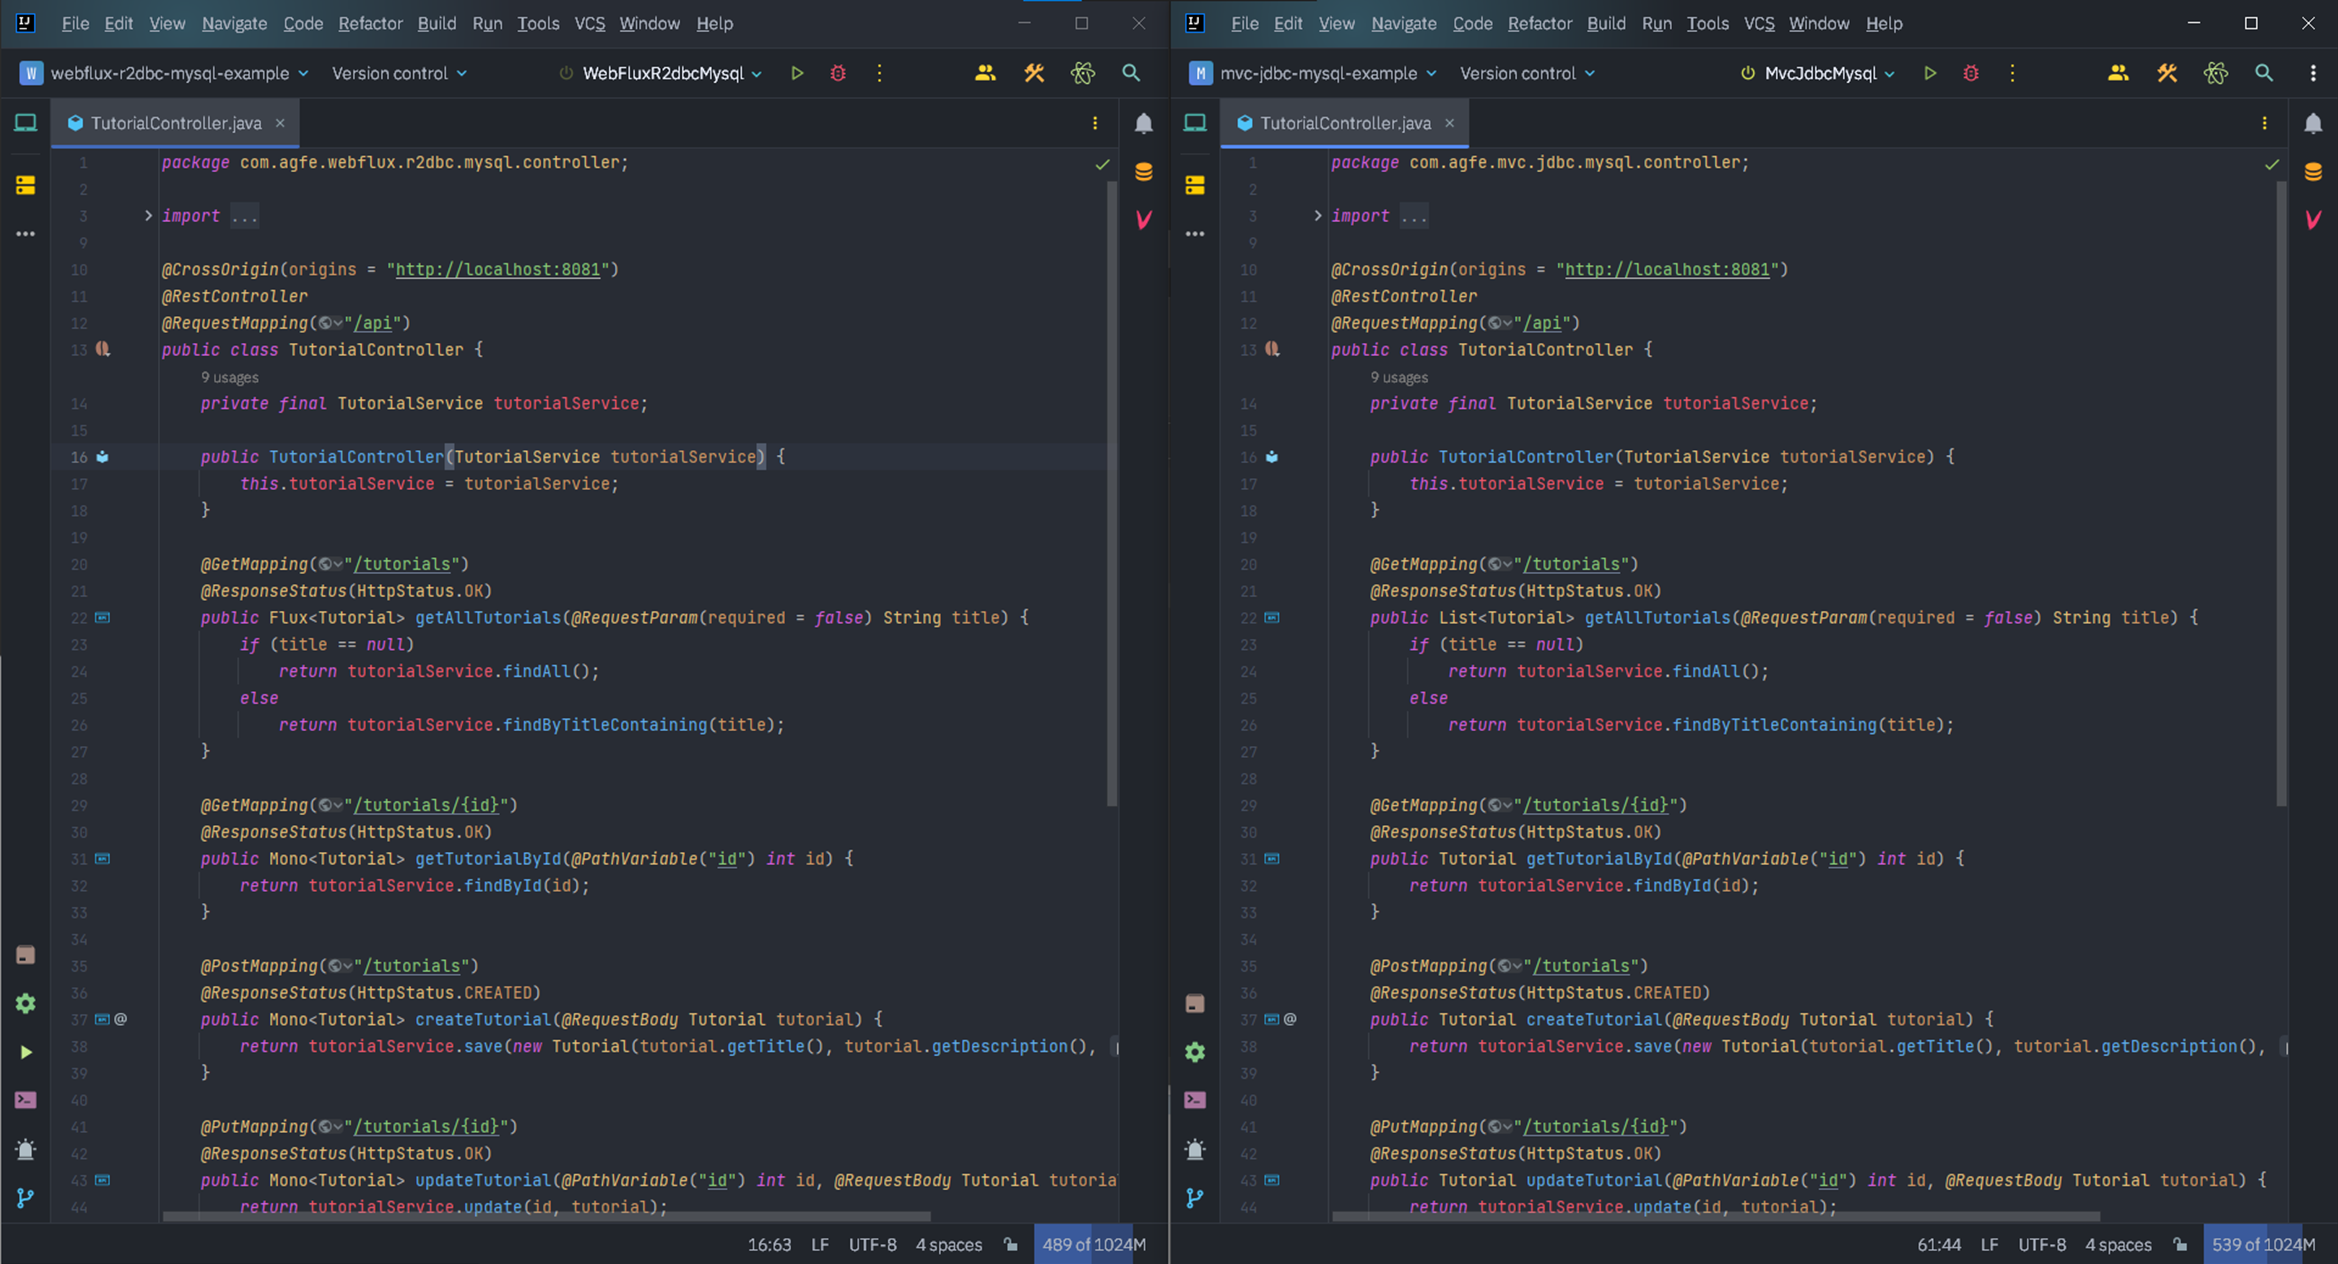Open the Git tool window in the left IDE

point(26,1197)
